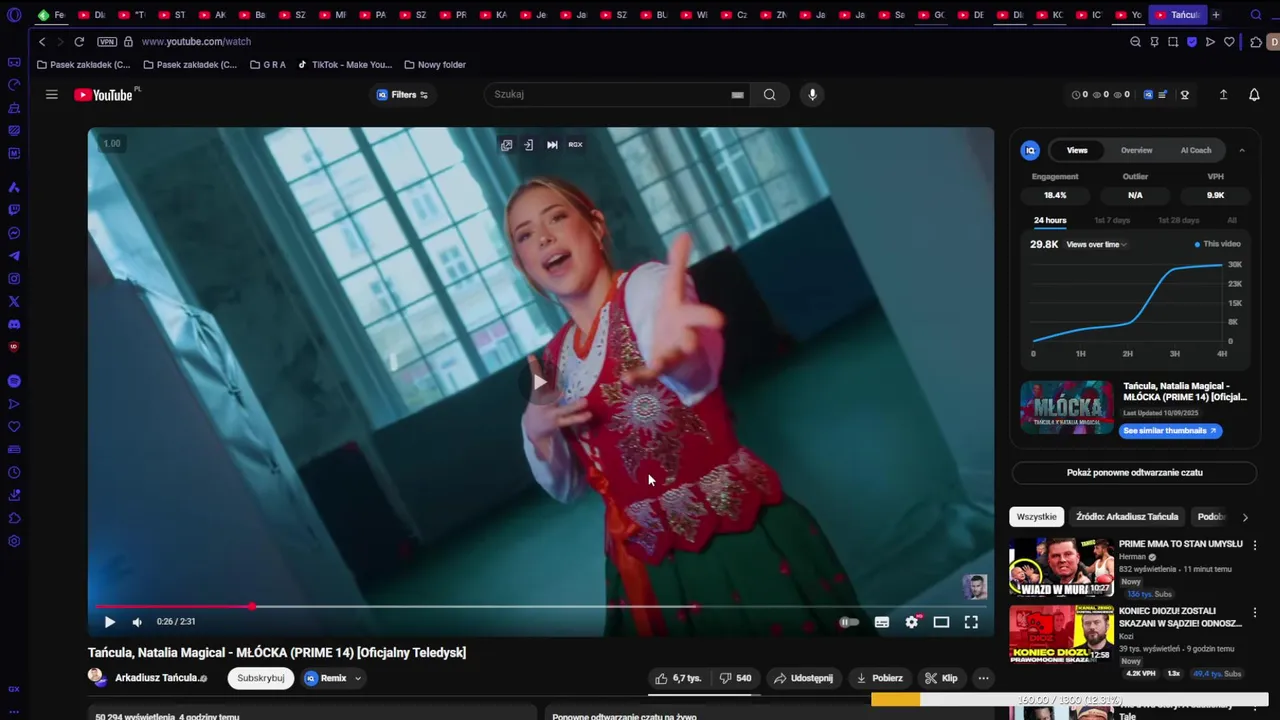
Task: Go back in browser history
Action: [x=42, y=42]
